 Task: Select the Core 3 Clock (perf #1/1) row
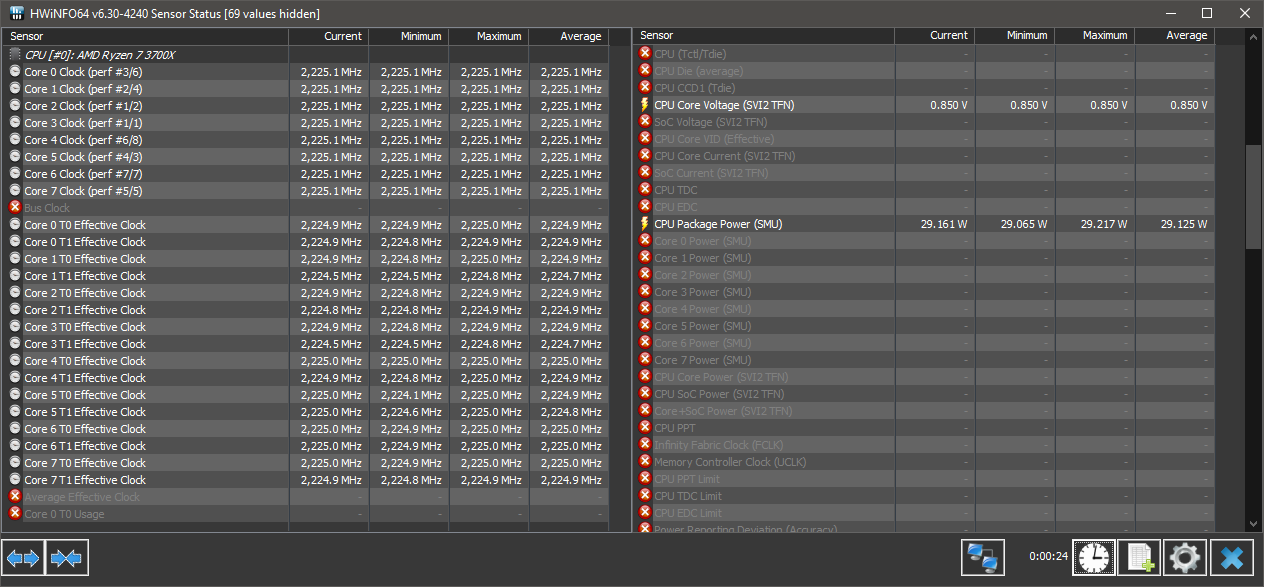pyautogui.click(x=305, y=123)
